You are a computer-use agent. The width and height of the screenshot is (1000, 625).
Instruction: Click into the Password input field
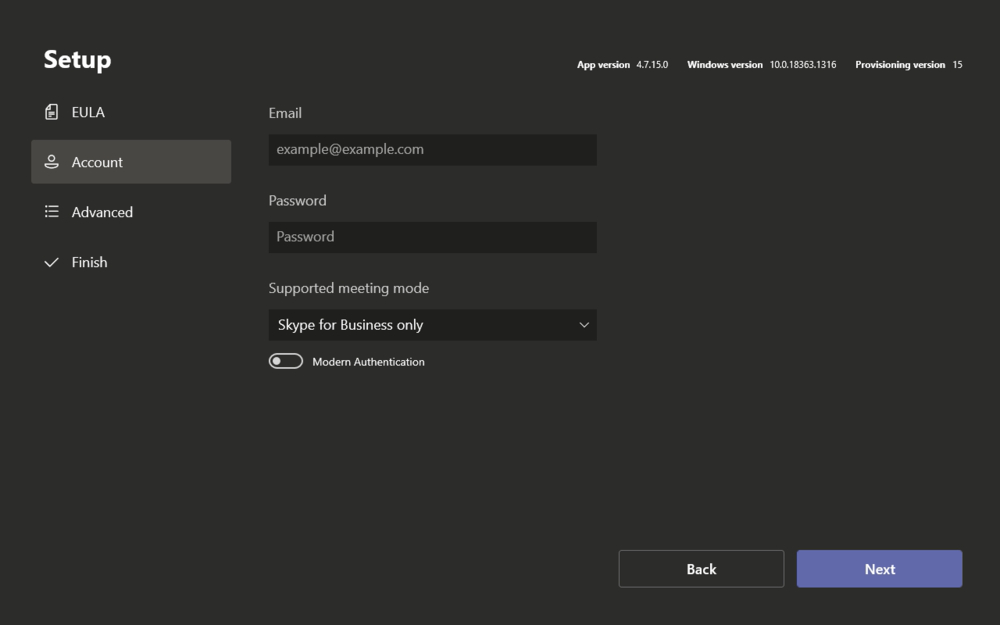(x=432, y=236)
